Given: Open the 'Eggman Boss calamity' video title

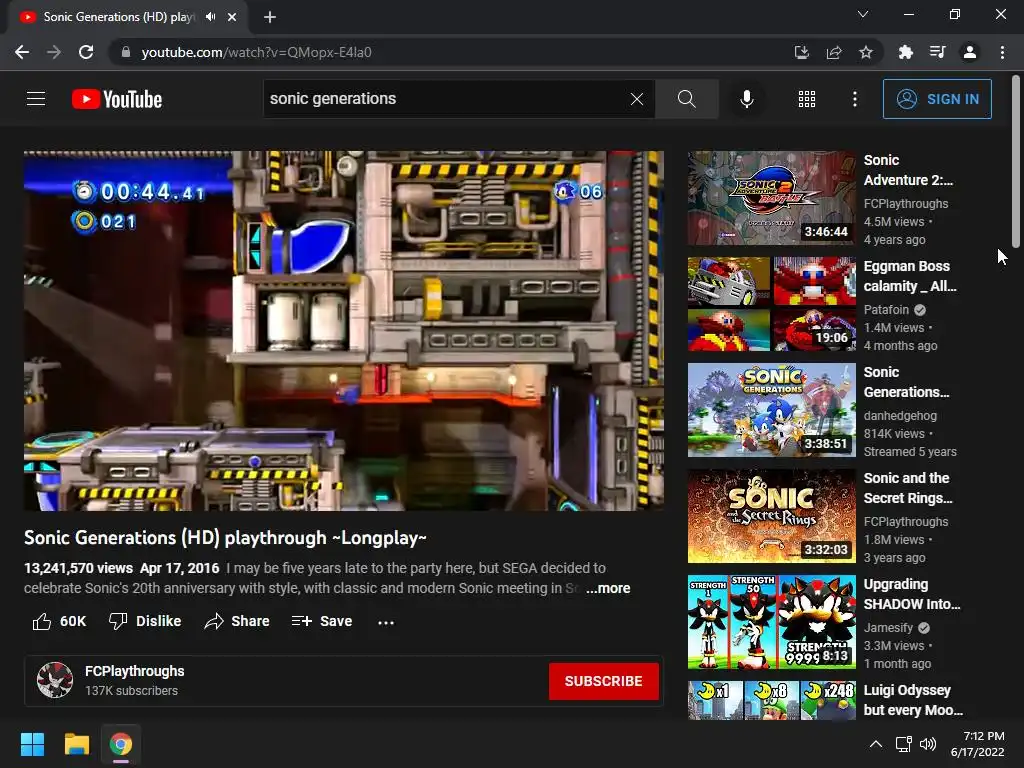Looking at the screenshot, I should (x=910, y=276).
